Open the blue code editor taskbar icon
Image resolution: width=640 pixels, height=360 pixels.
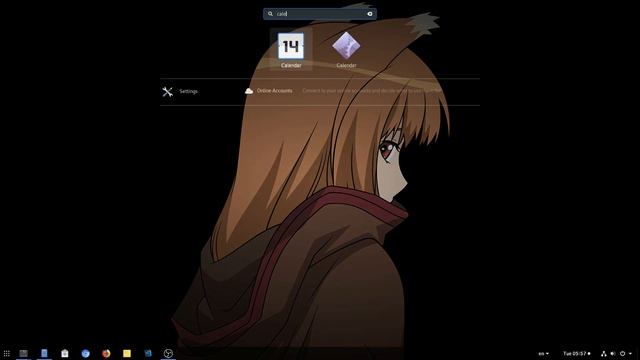tap(148, 353)
